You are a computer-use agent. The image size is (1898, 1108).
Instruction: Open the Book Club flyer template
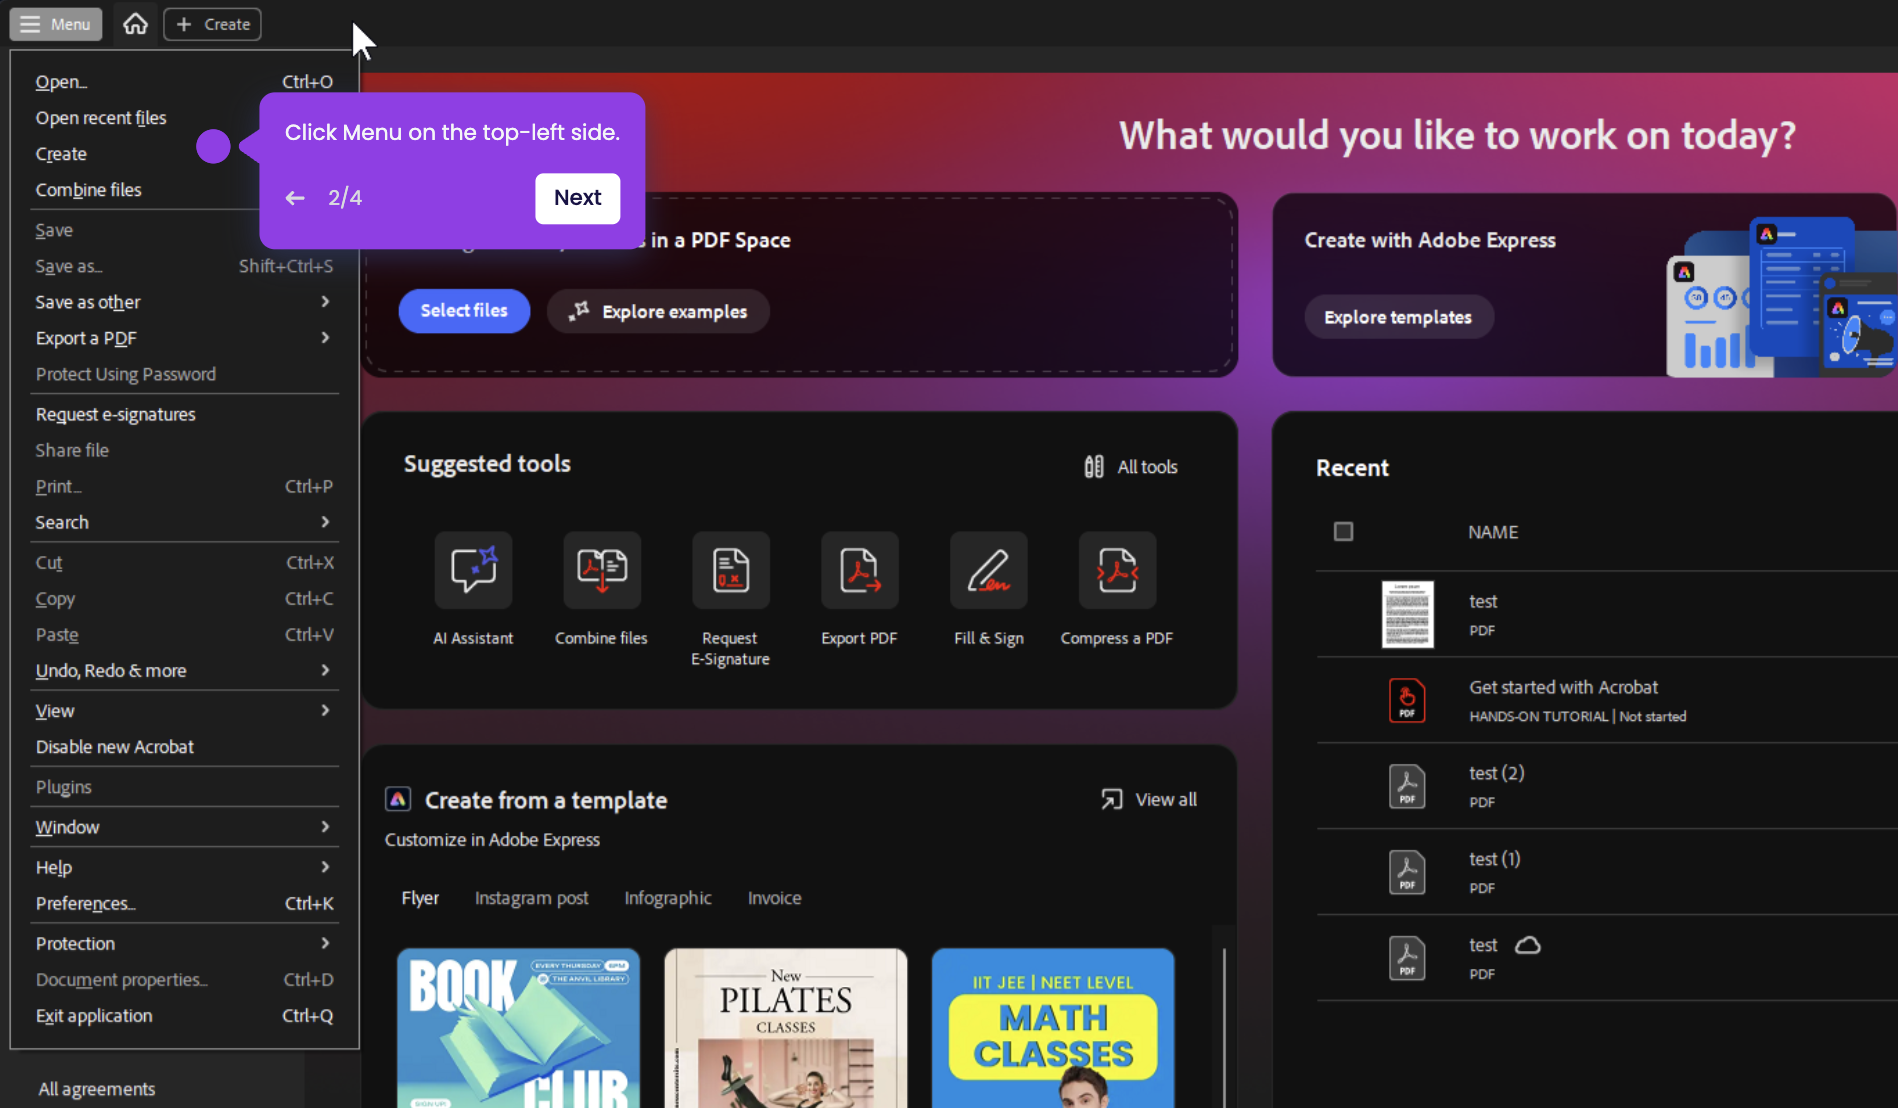pos(518,1028)
